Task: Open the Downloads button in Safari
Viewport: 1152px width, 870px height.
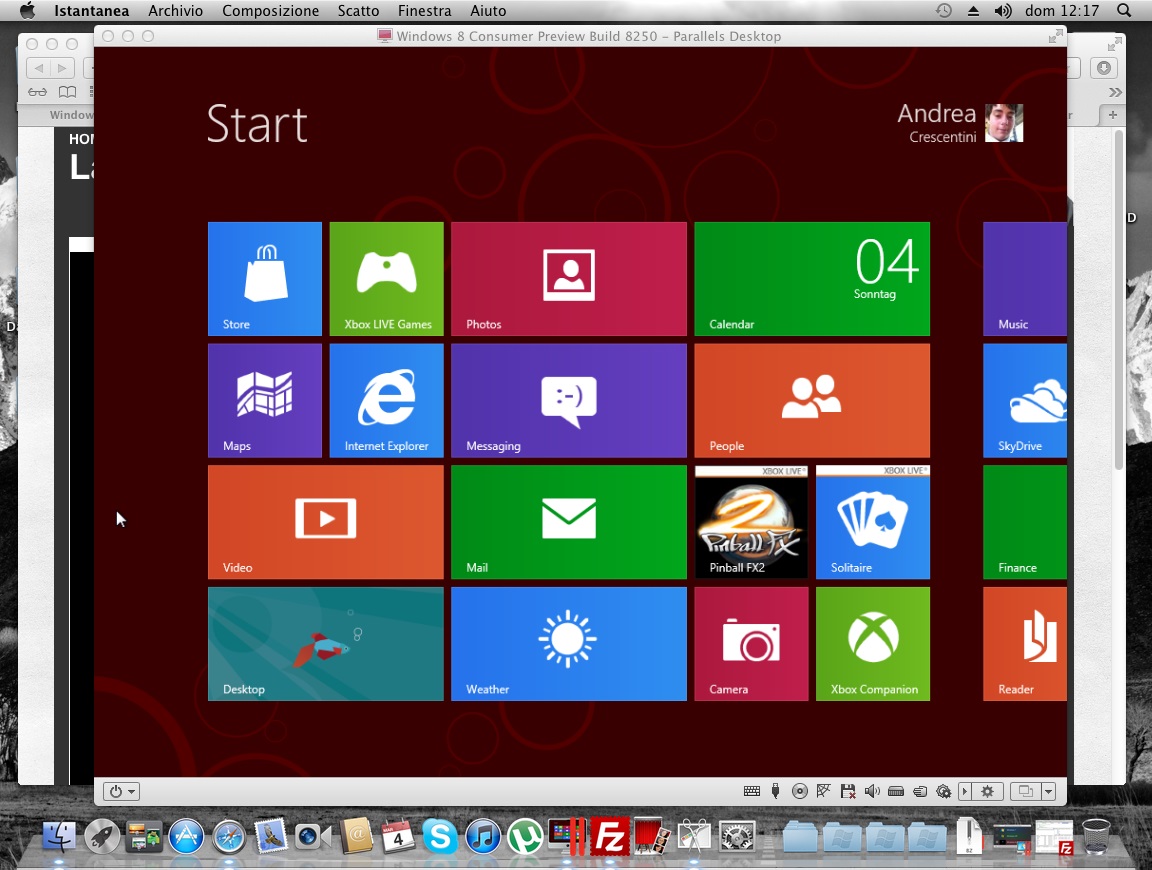Action: (1104, 68)
